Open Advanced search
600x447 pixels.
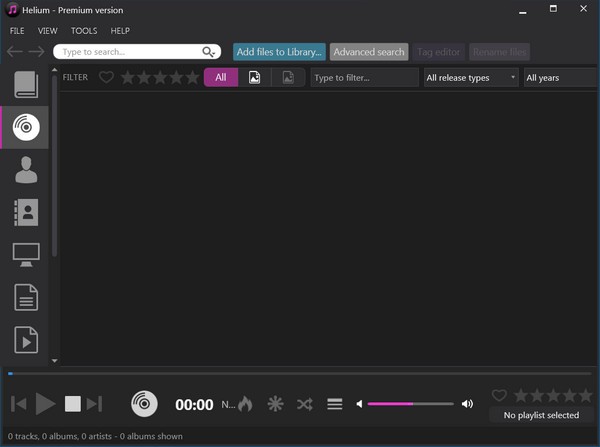369,52
